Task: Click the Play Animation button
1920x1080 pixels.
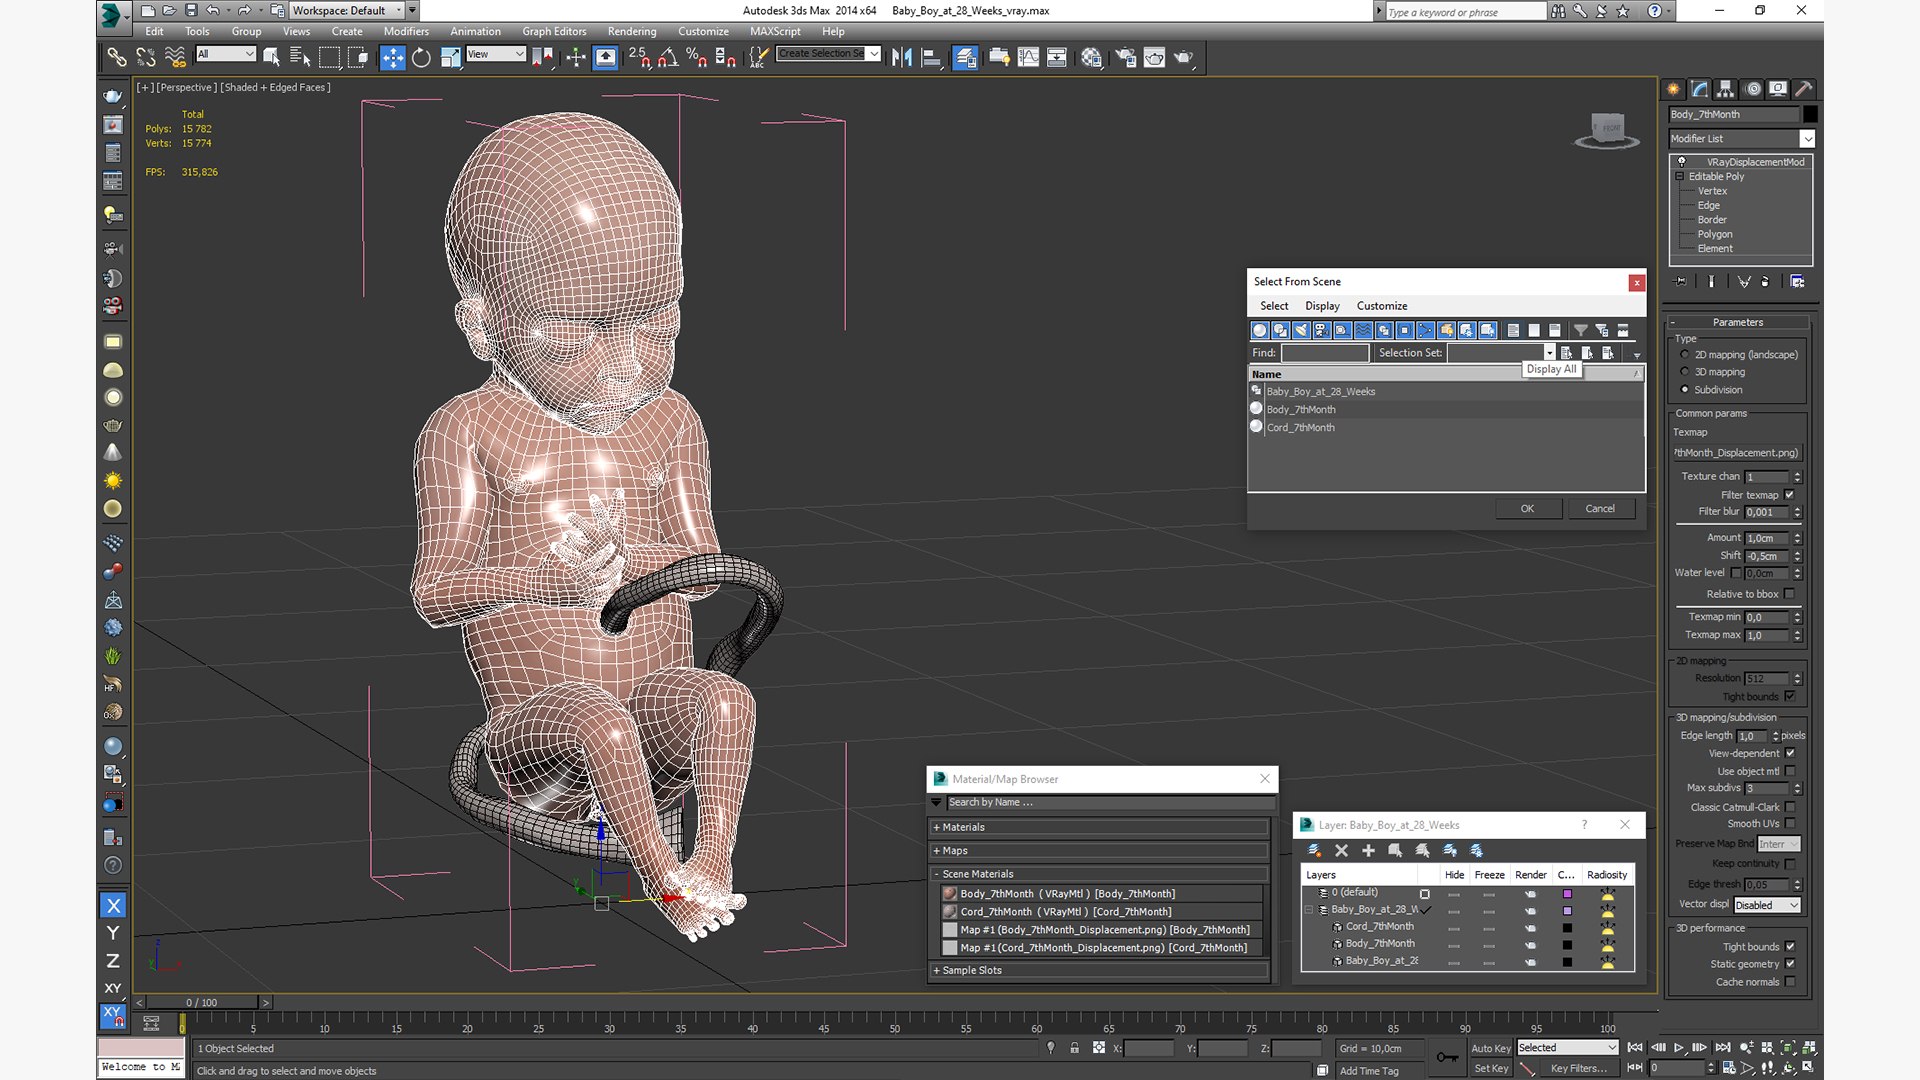Action: click(x=1679, y=1047)
